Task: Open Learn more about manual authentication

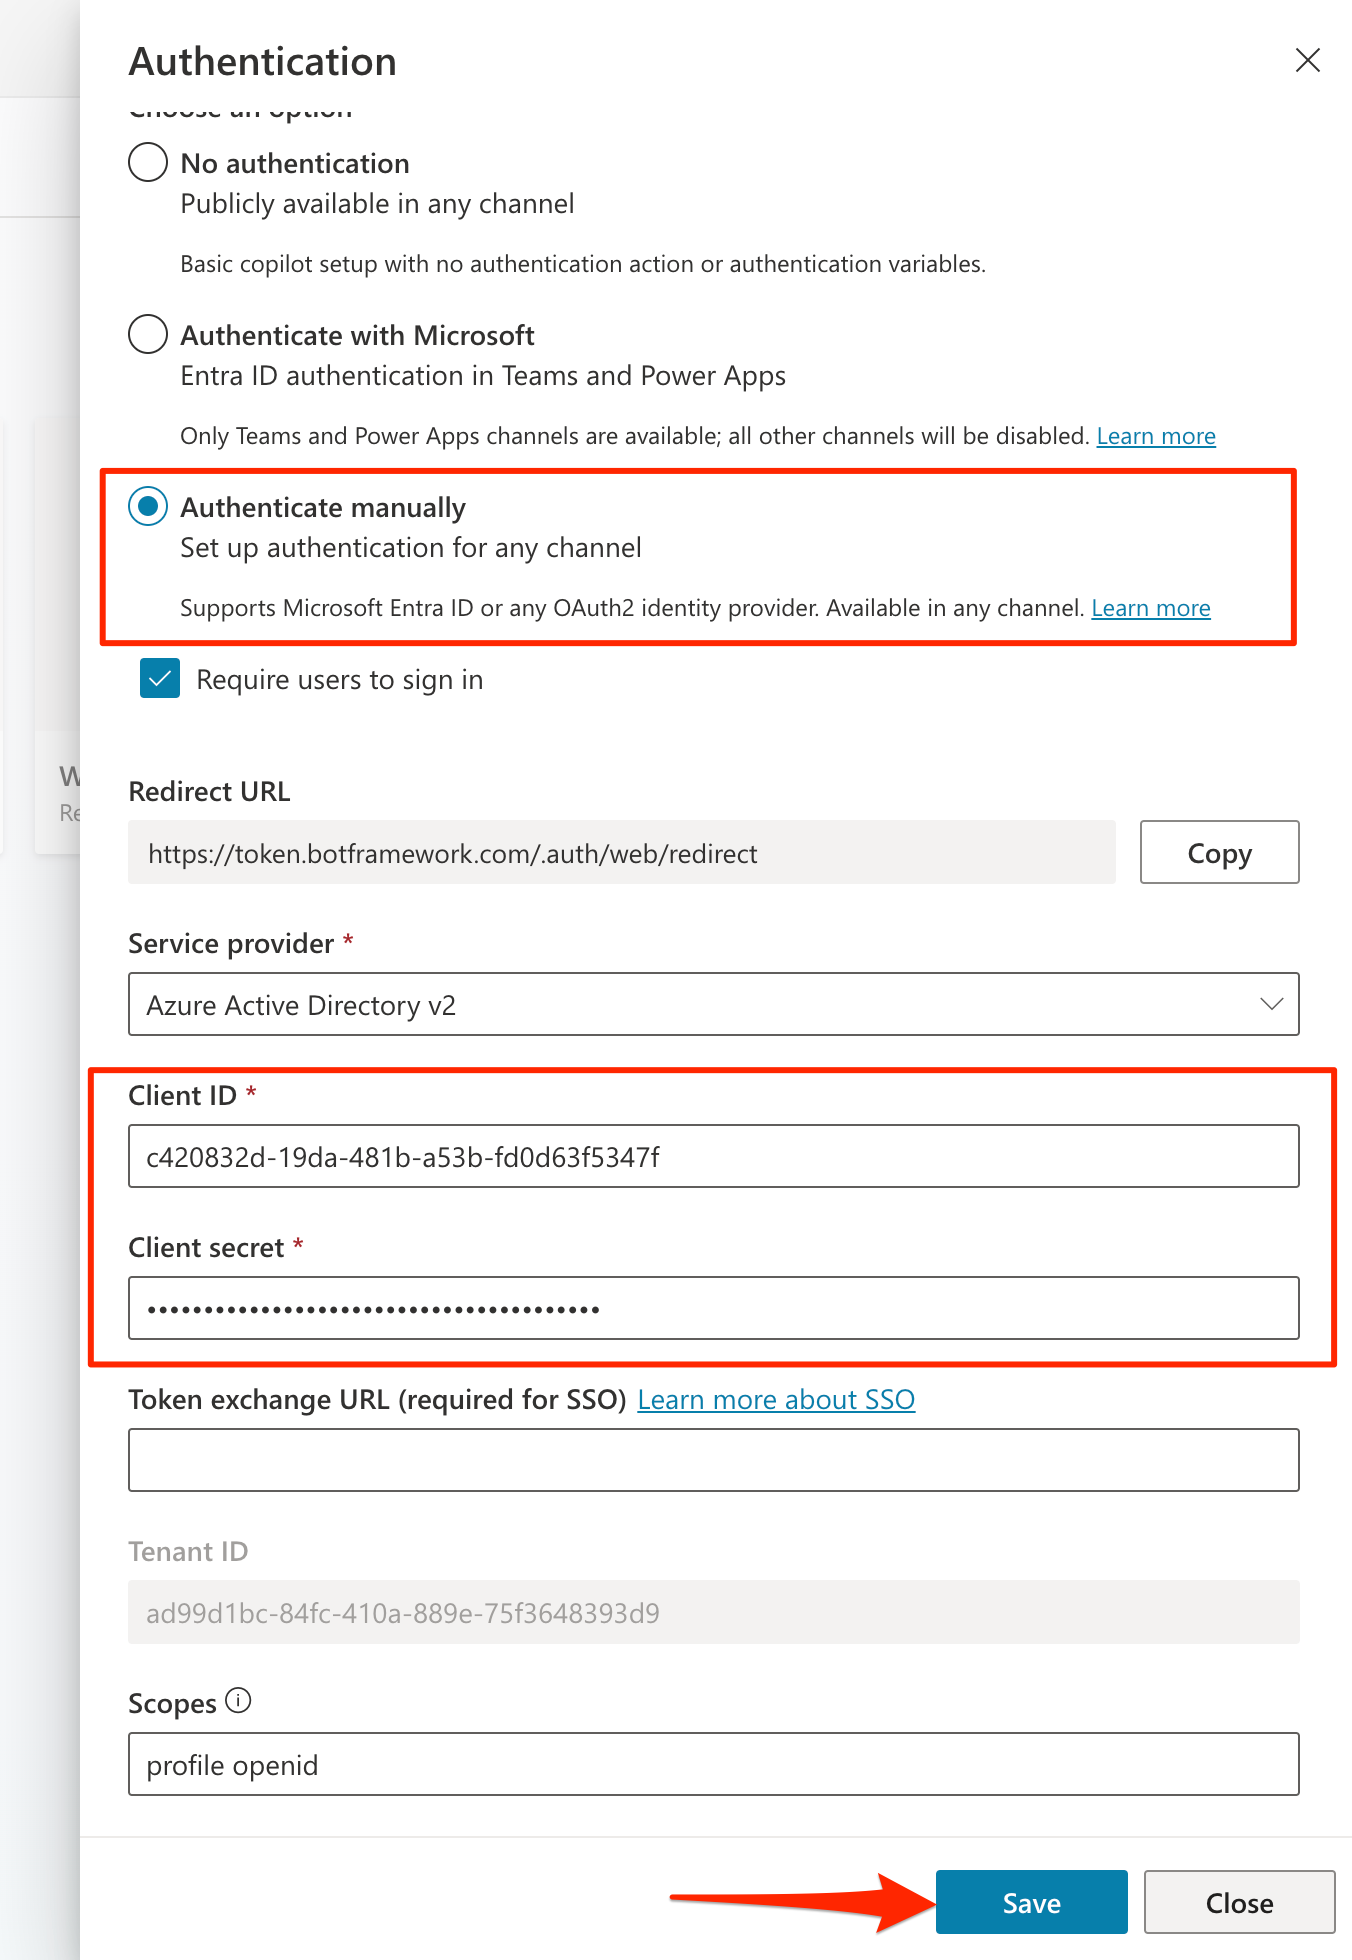Action: [1150, 607]
